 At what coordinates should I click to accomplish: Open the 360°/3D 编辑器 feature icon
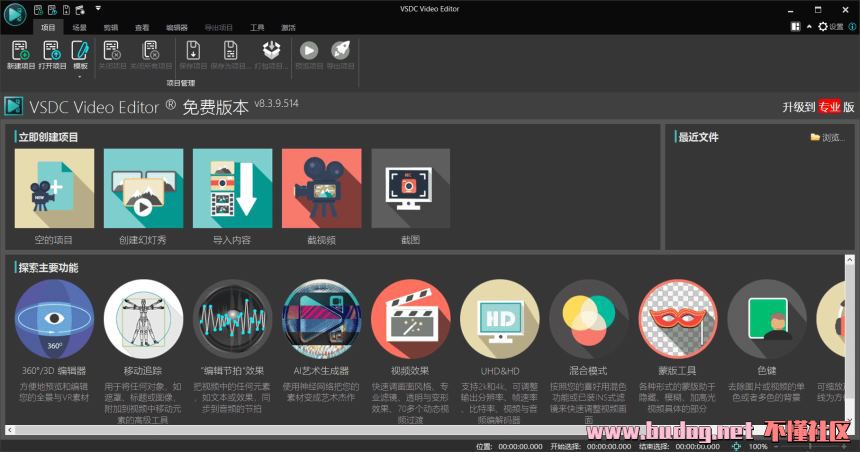[54, 319]
